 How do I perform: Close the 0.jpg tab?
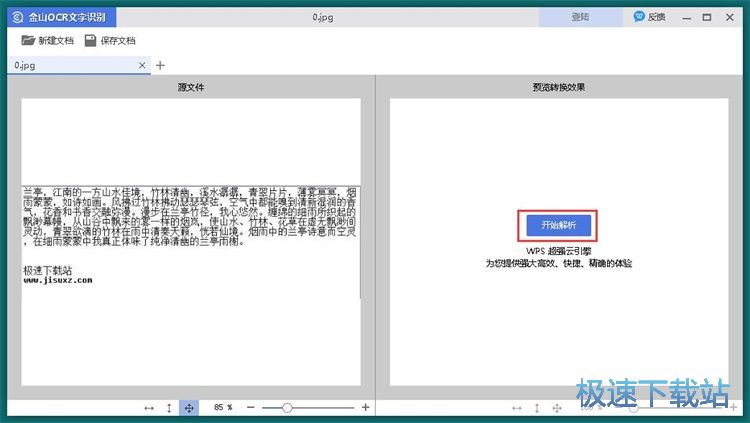(142, 65)
